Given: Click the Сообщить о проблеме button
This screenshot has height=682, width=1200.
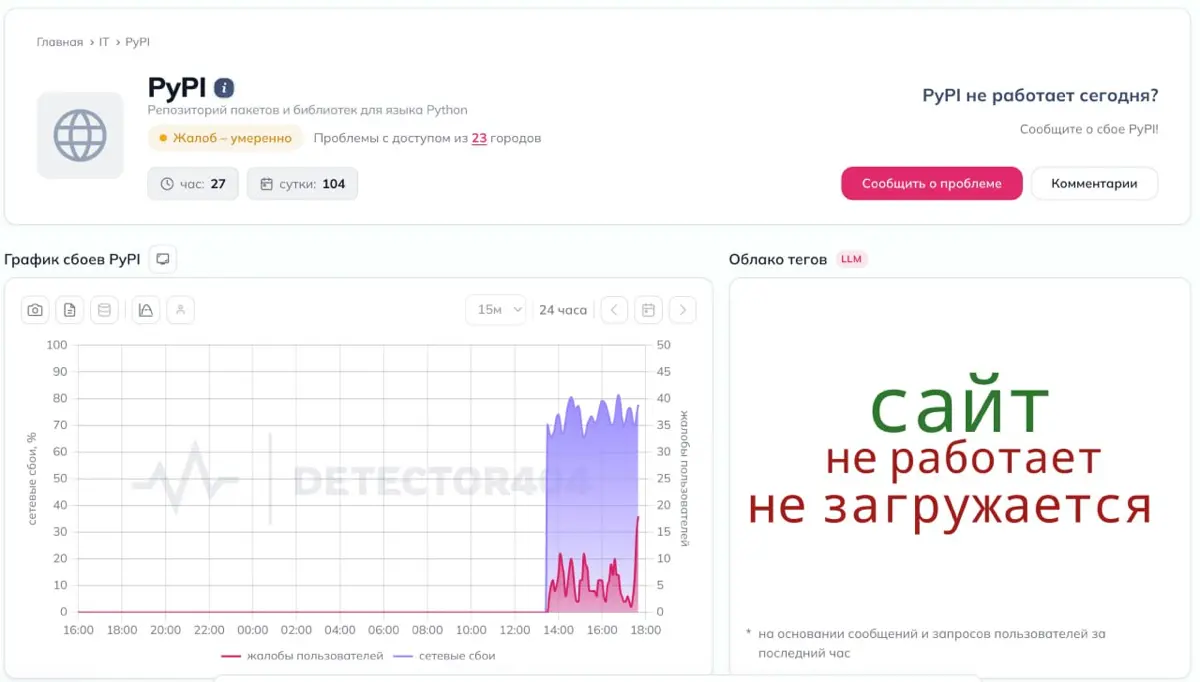Looking at the screenshot, I should pyautogui.click(x=931, y=183).
